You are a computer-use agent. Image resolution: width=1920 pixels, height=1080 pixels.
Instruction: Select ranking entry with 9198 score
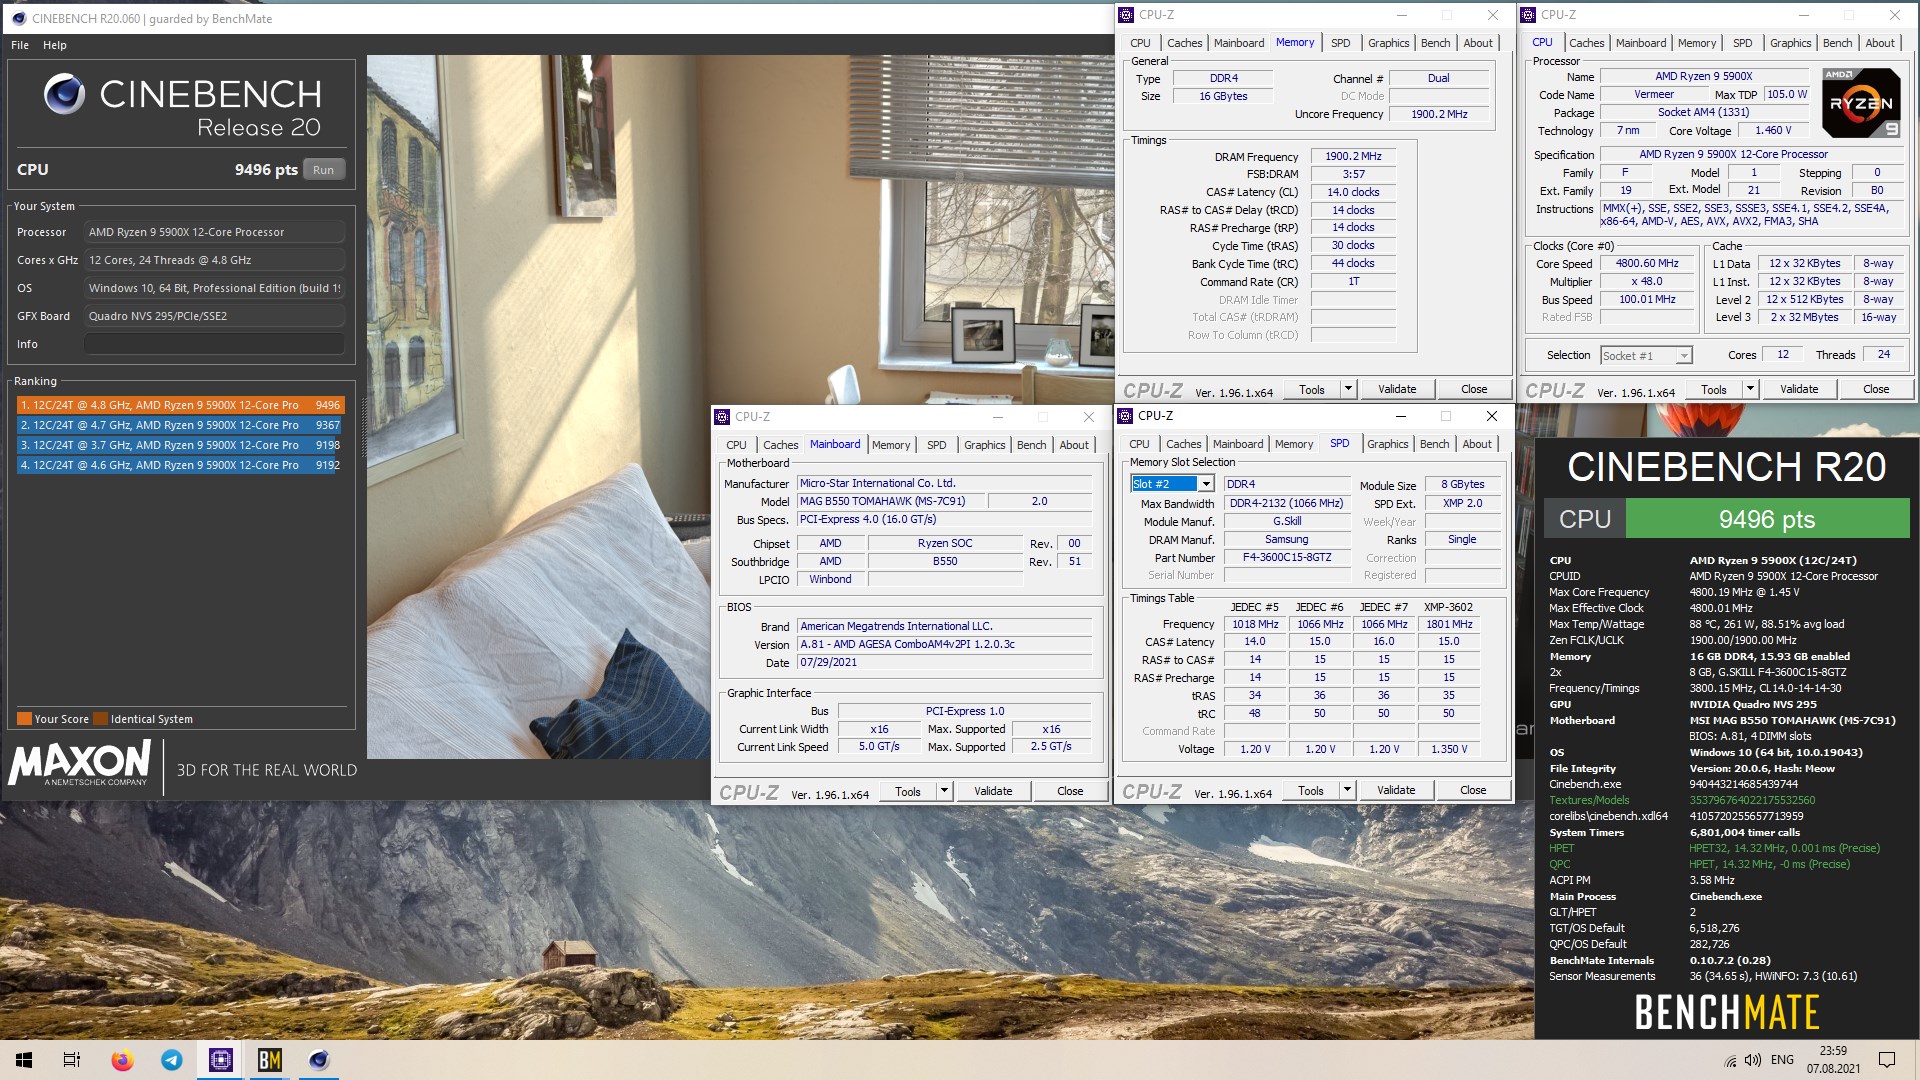click(180, 445)
